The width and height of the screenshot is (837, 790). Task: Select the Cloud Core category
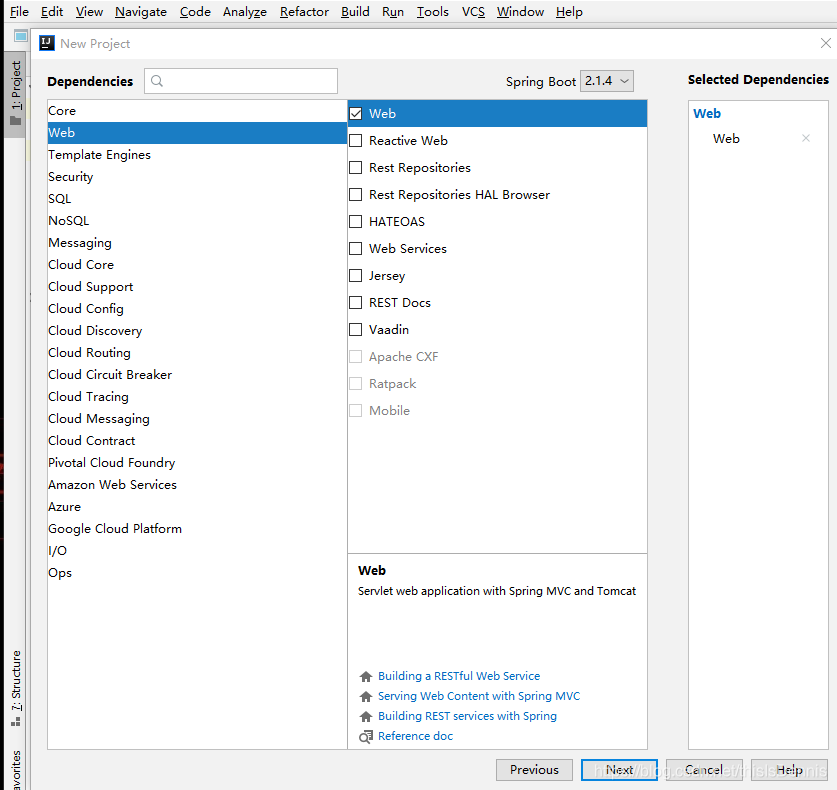click(197, 265)
